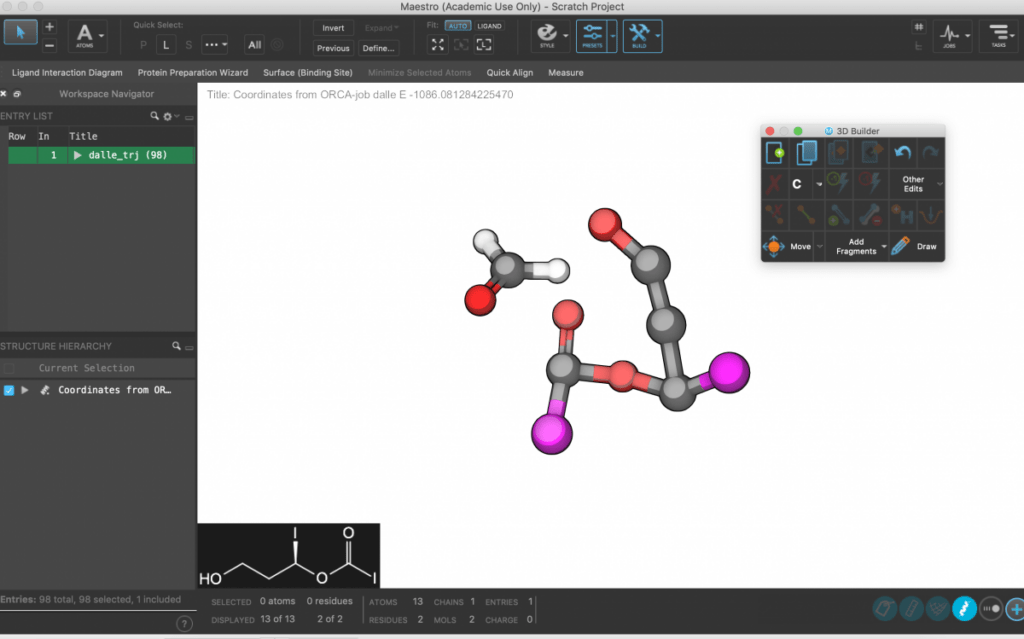This screenshot has width=1024, height=639.
Task: Open the Jobs monitor icon
Action: coord(949,35)
